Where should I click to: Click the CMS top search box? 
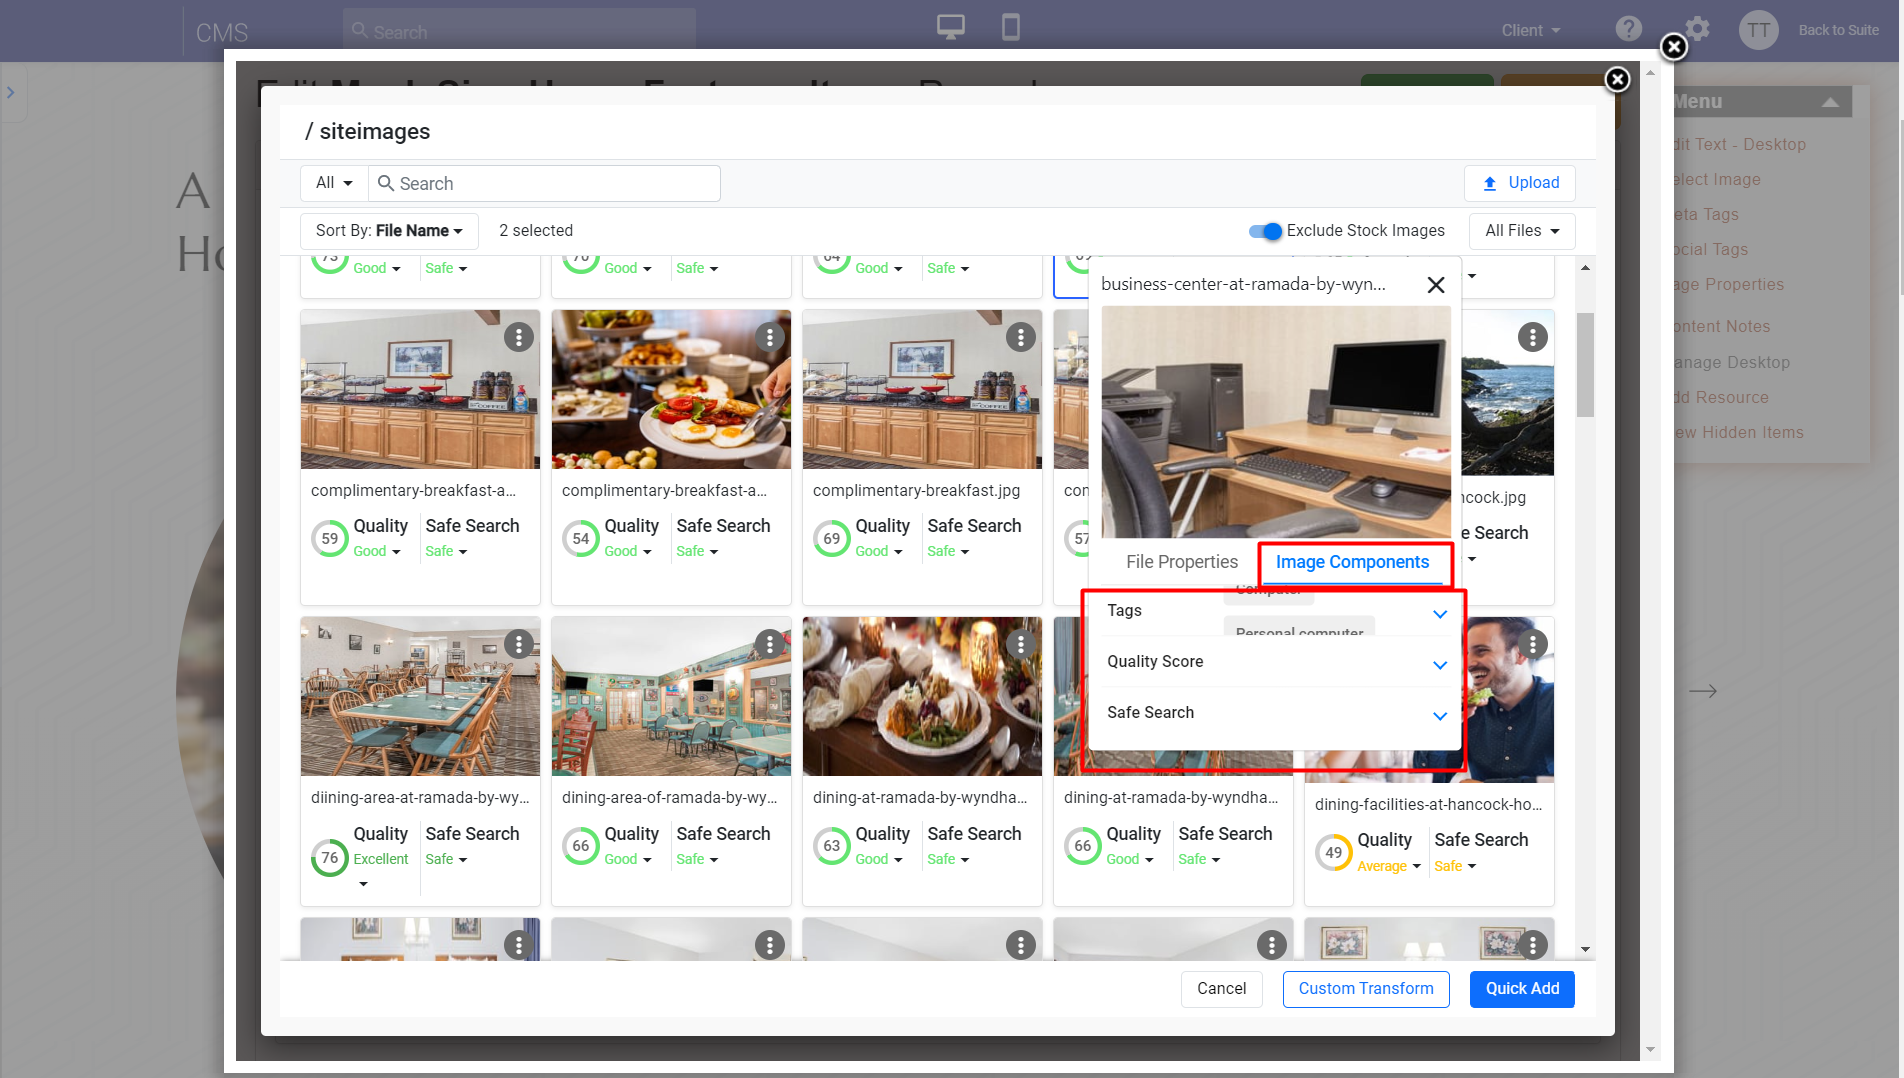[x=519, y=31]
